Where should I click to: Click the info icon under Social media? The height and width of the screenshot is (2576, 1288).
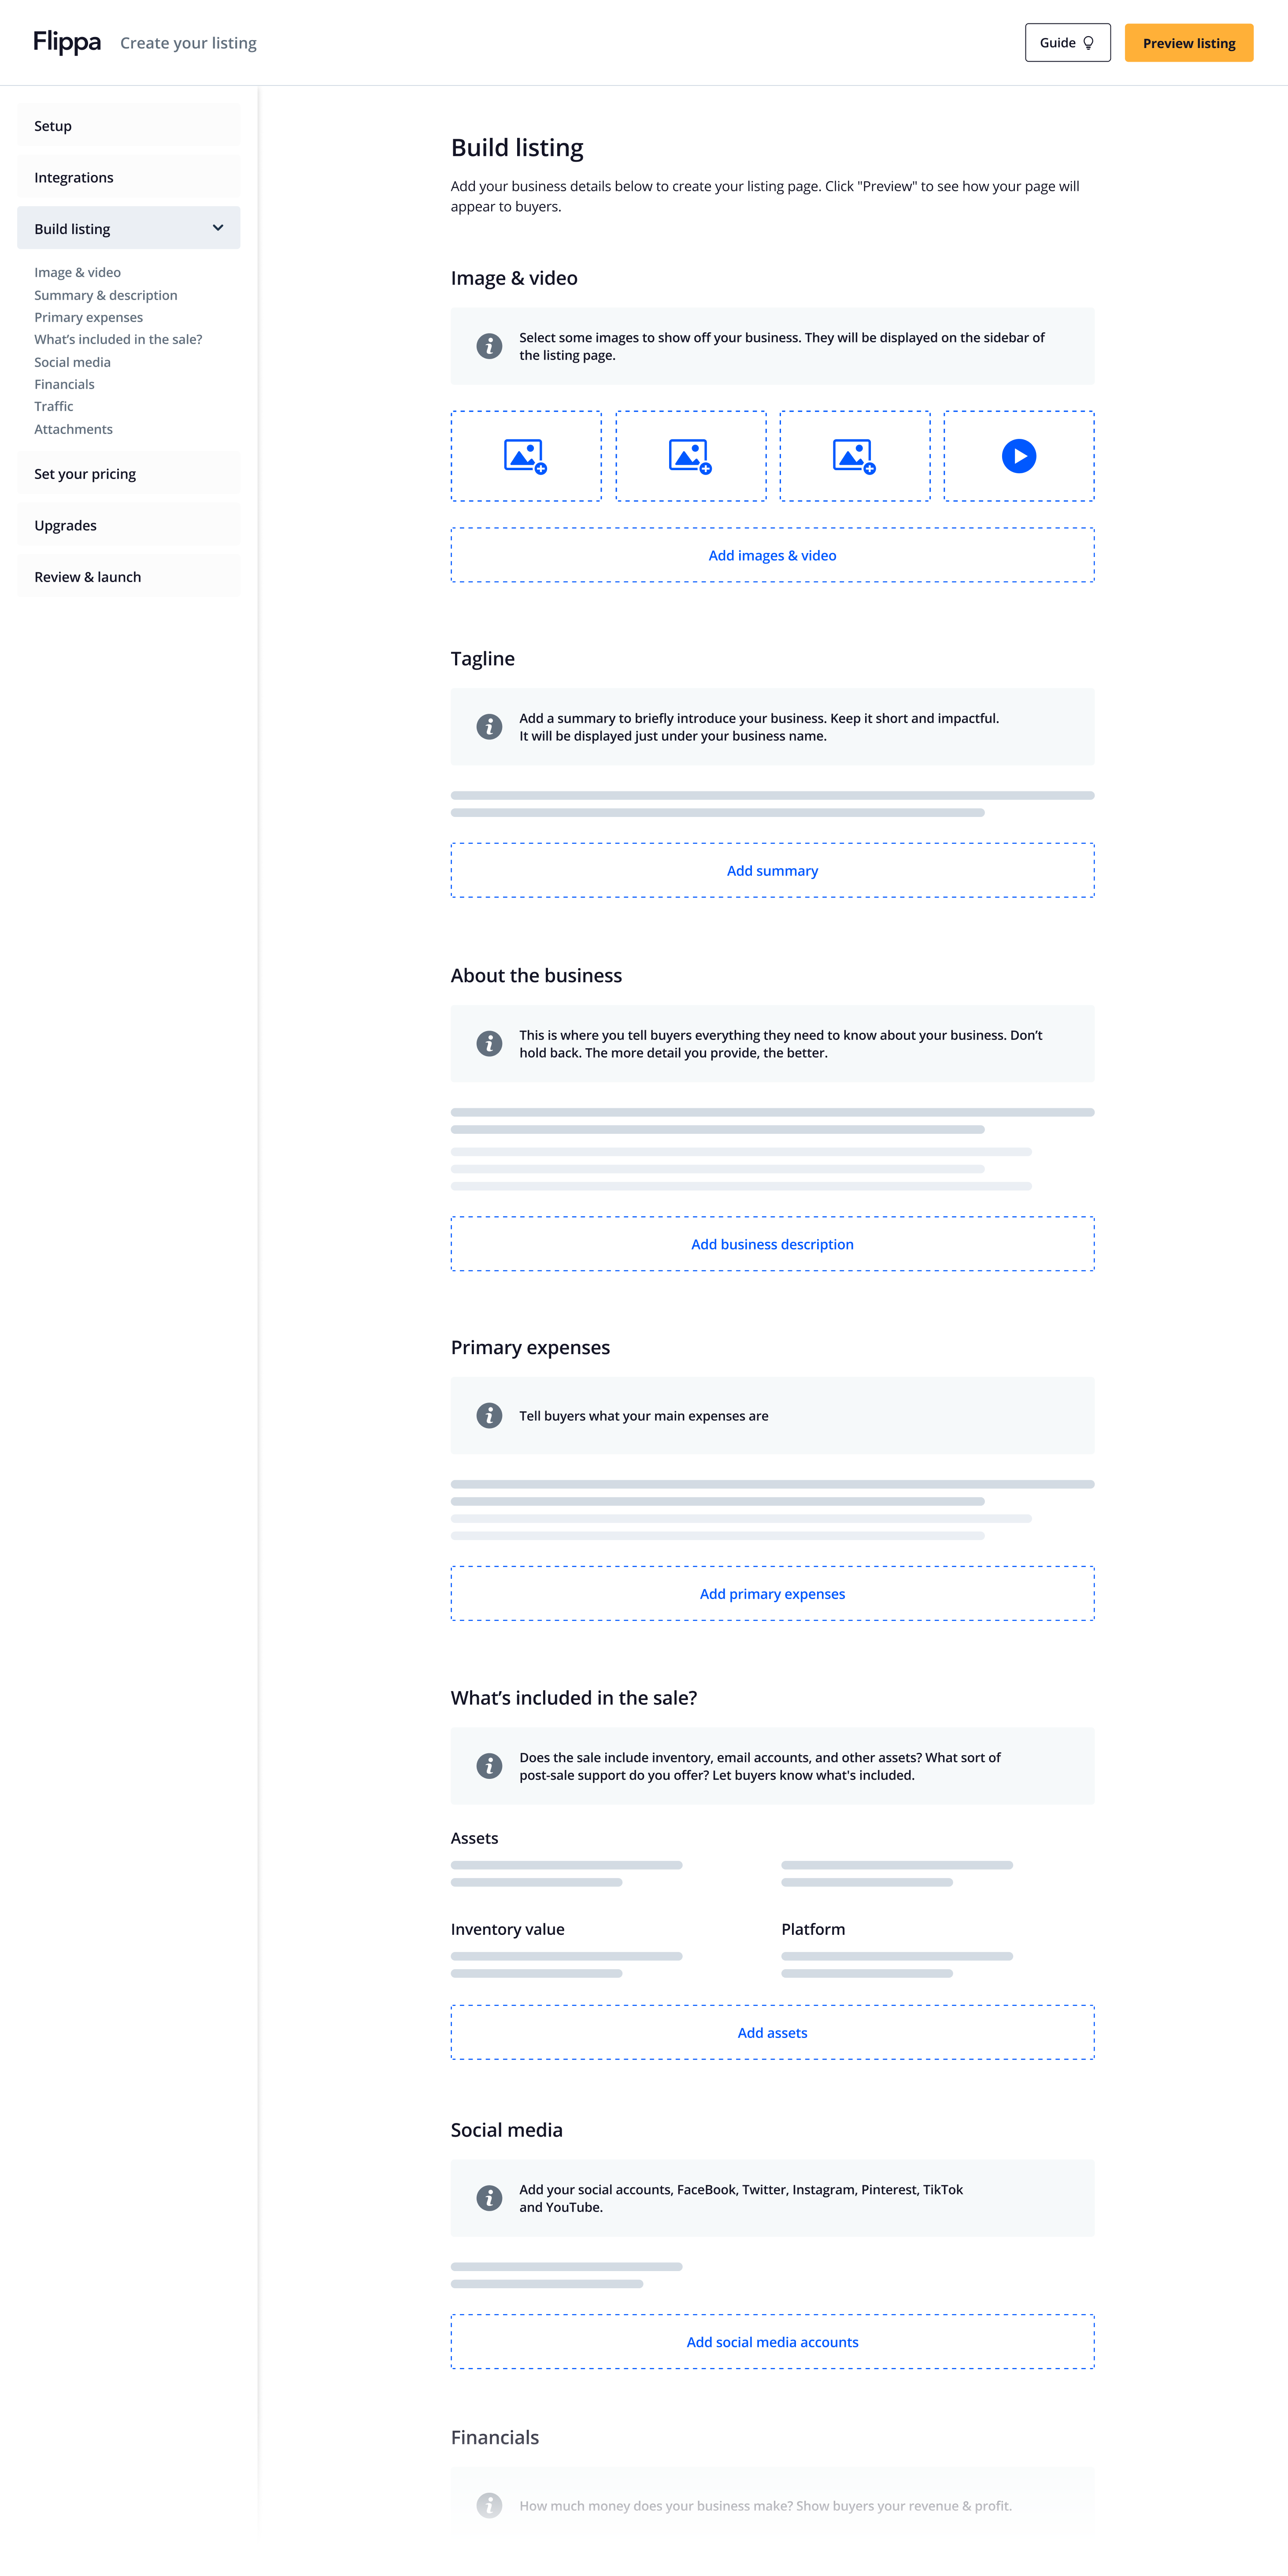[x=489, y=2197]
